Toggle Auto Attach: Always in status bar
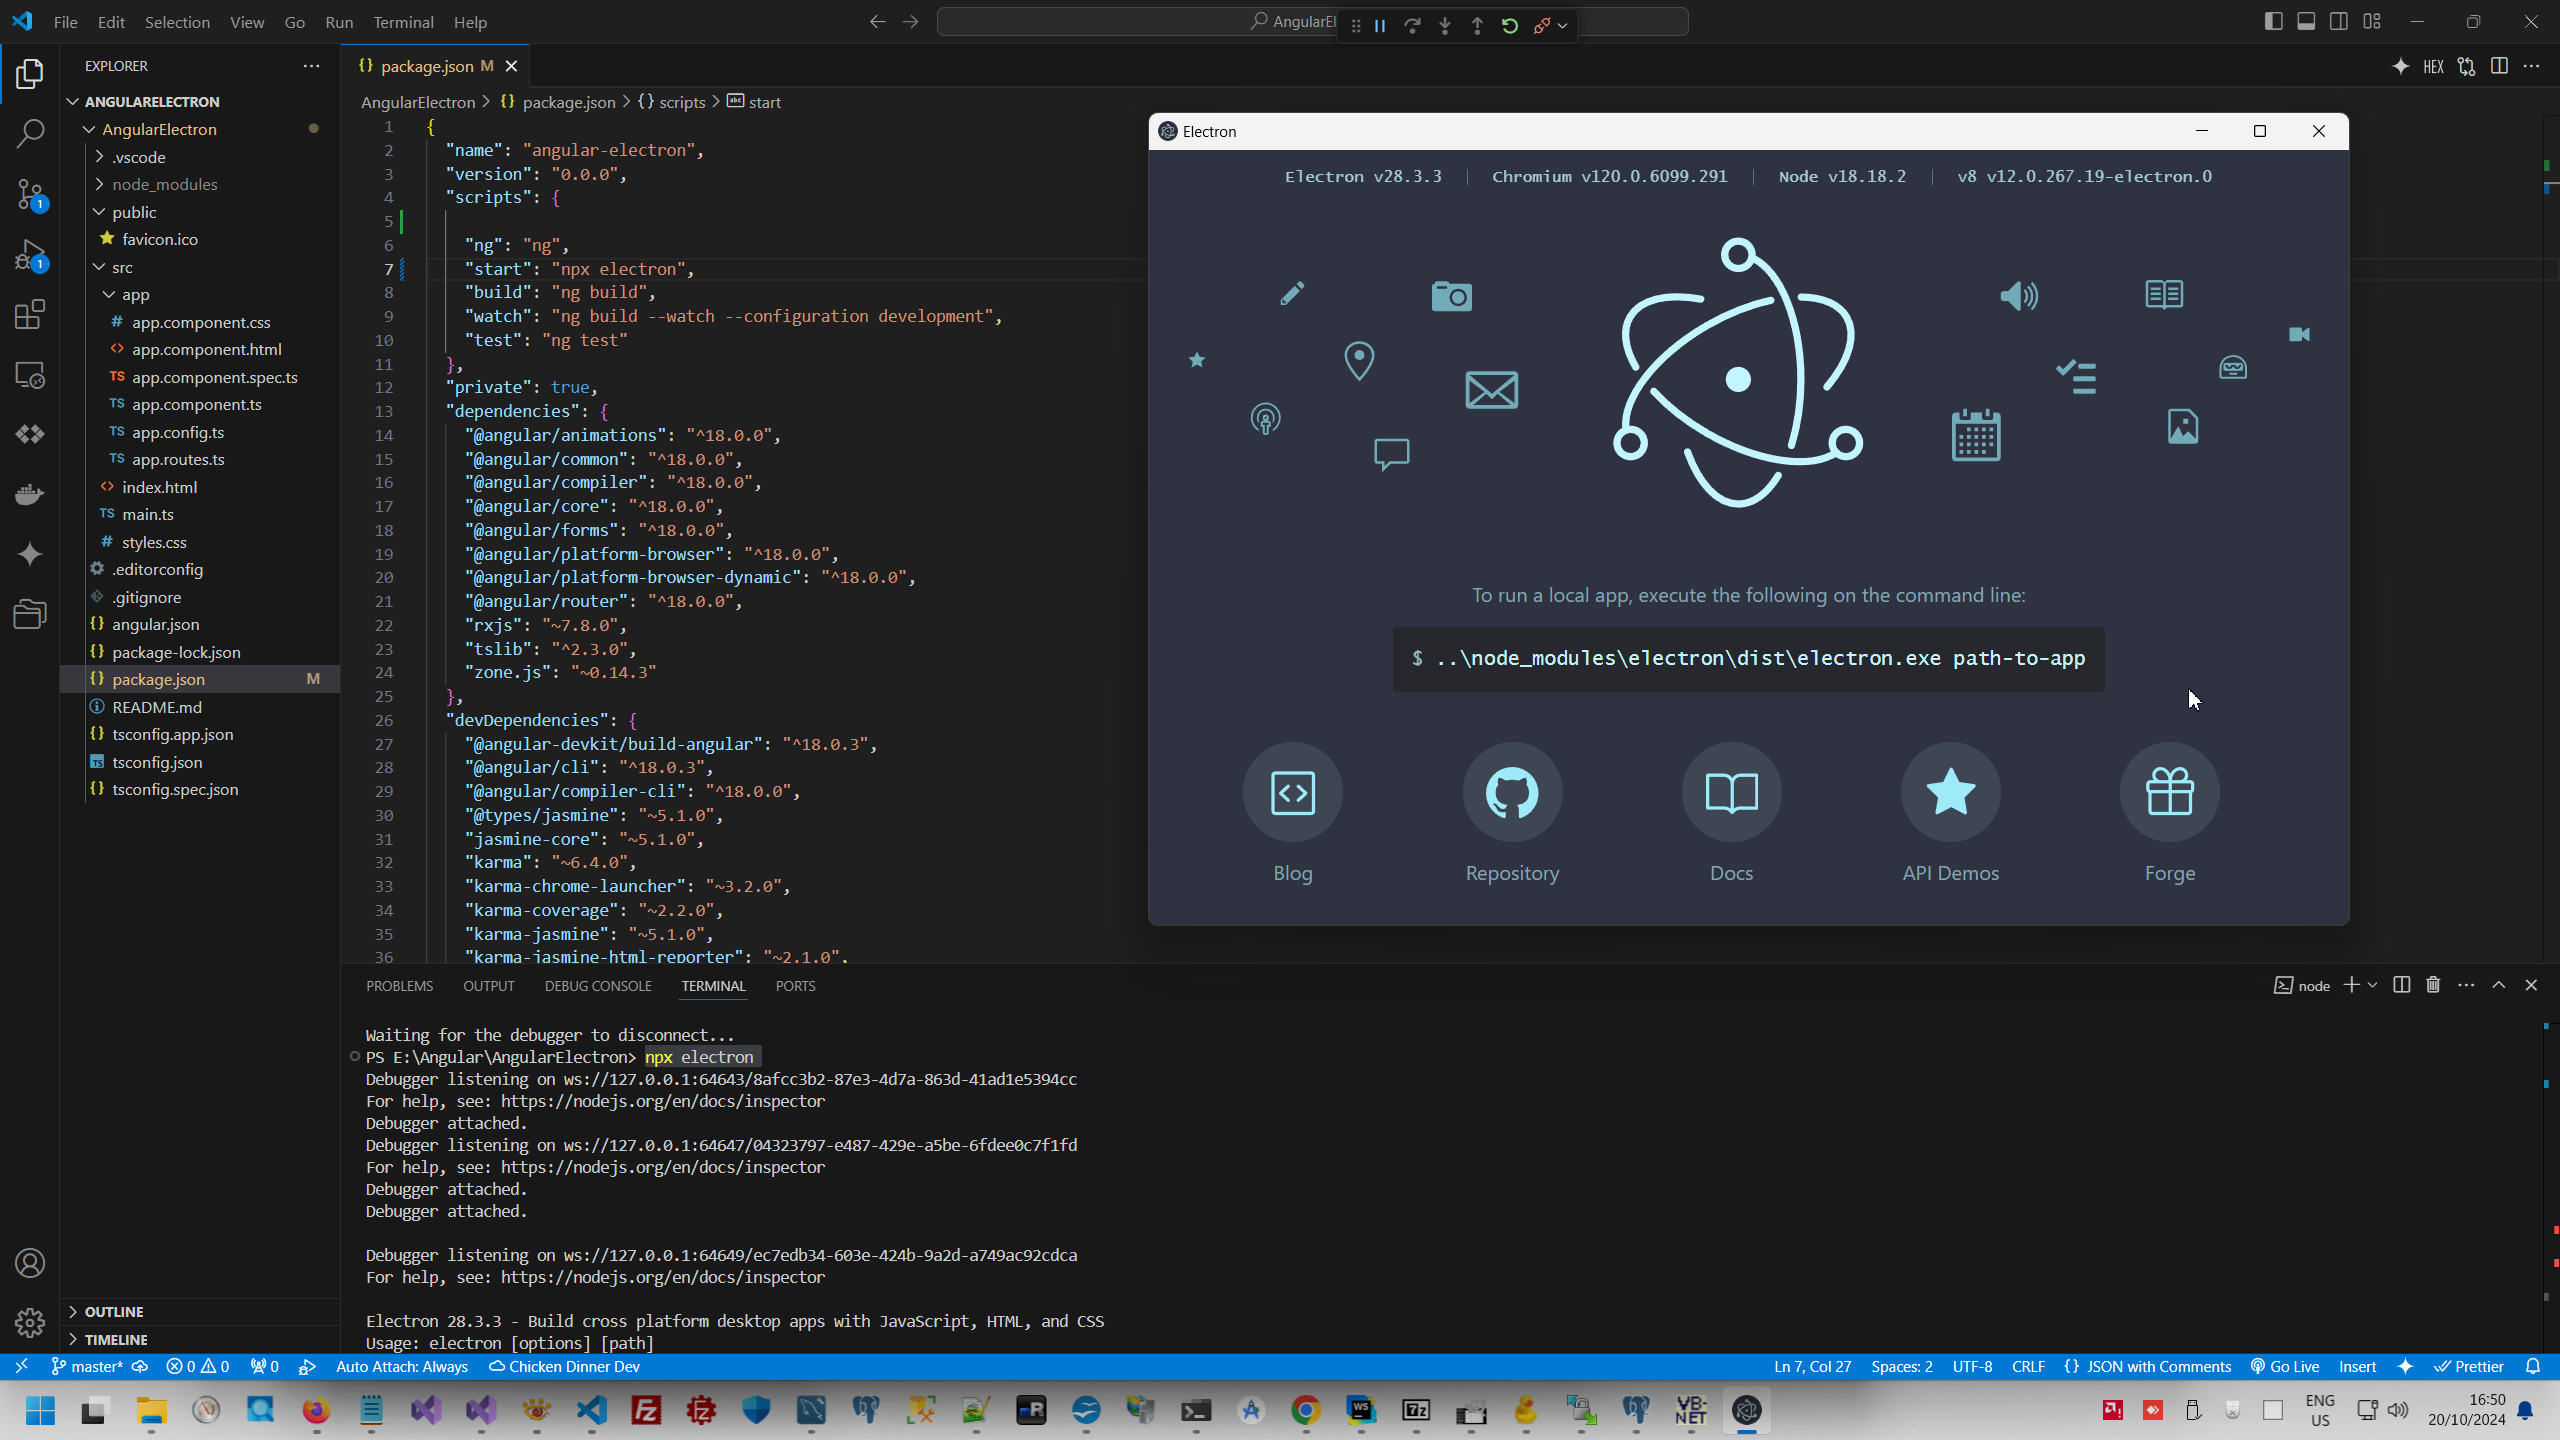 (x=401, y=1366)
